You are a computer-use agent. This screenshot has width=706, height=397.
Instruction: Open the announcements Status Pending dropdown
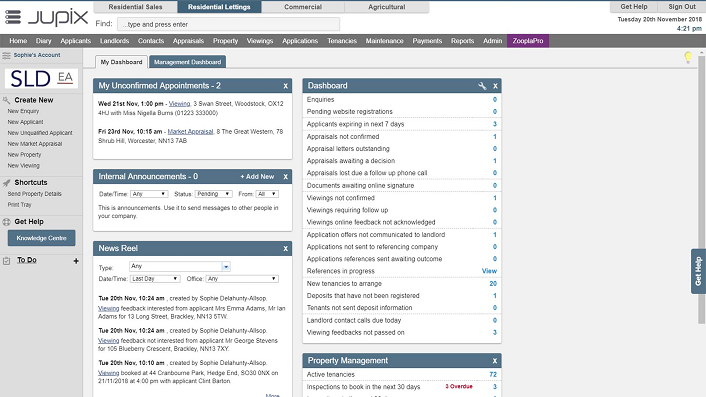213,194
